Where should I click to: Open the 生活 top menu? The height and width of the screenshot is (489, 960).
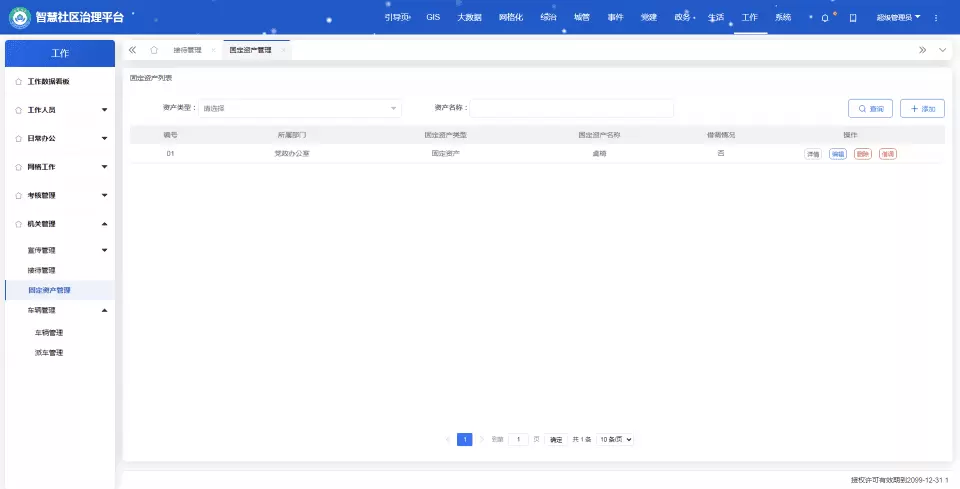[x=716, y=18]
